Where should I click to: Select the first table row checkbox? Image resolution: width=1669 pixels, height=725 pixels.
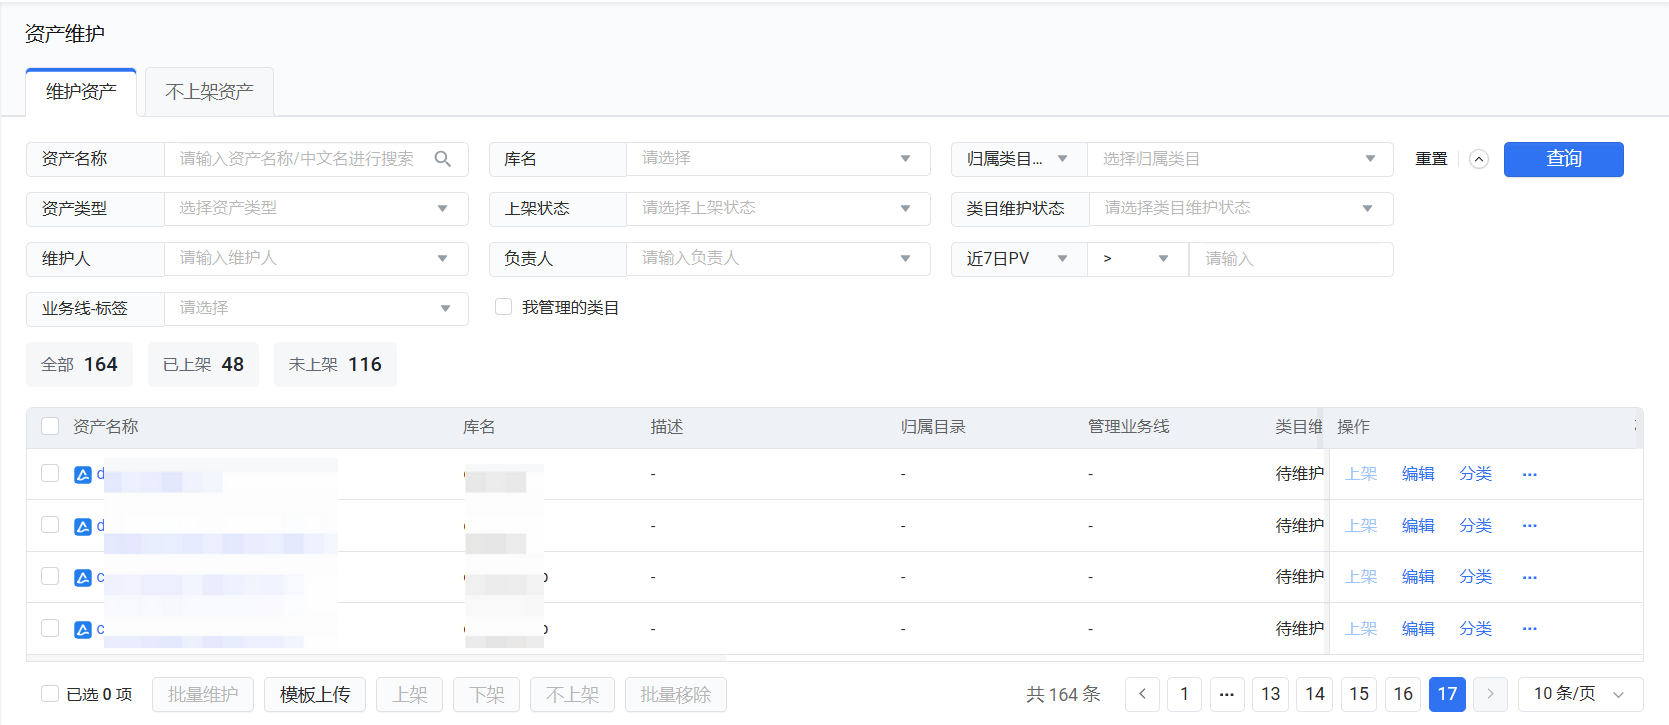(x=50, y=473)
